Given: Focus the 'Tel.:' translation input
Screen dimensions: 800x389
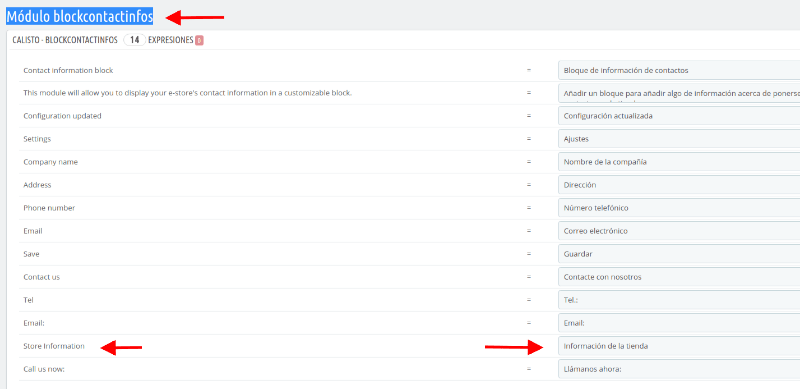Looking at the screenshot, I should pyautogui.click(x=679, y=300).
